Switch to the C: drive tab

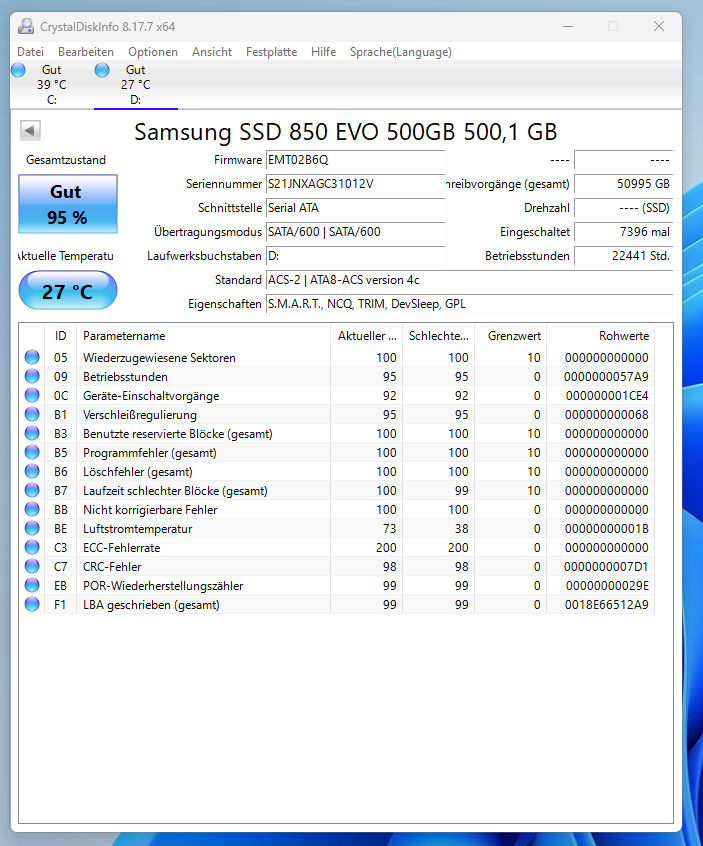[x=52, y=85]
